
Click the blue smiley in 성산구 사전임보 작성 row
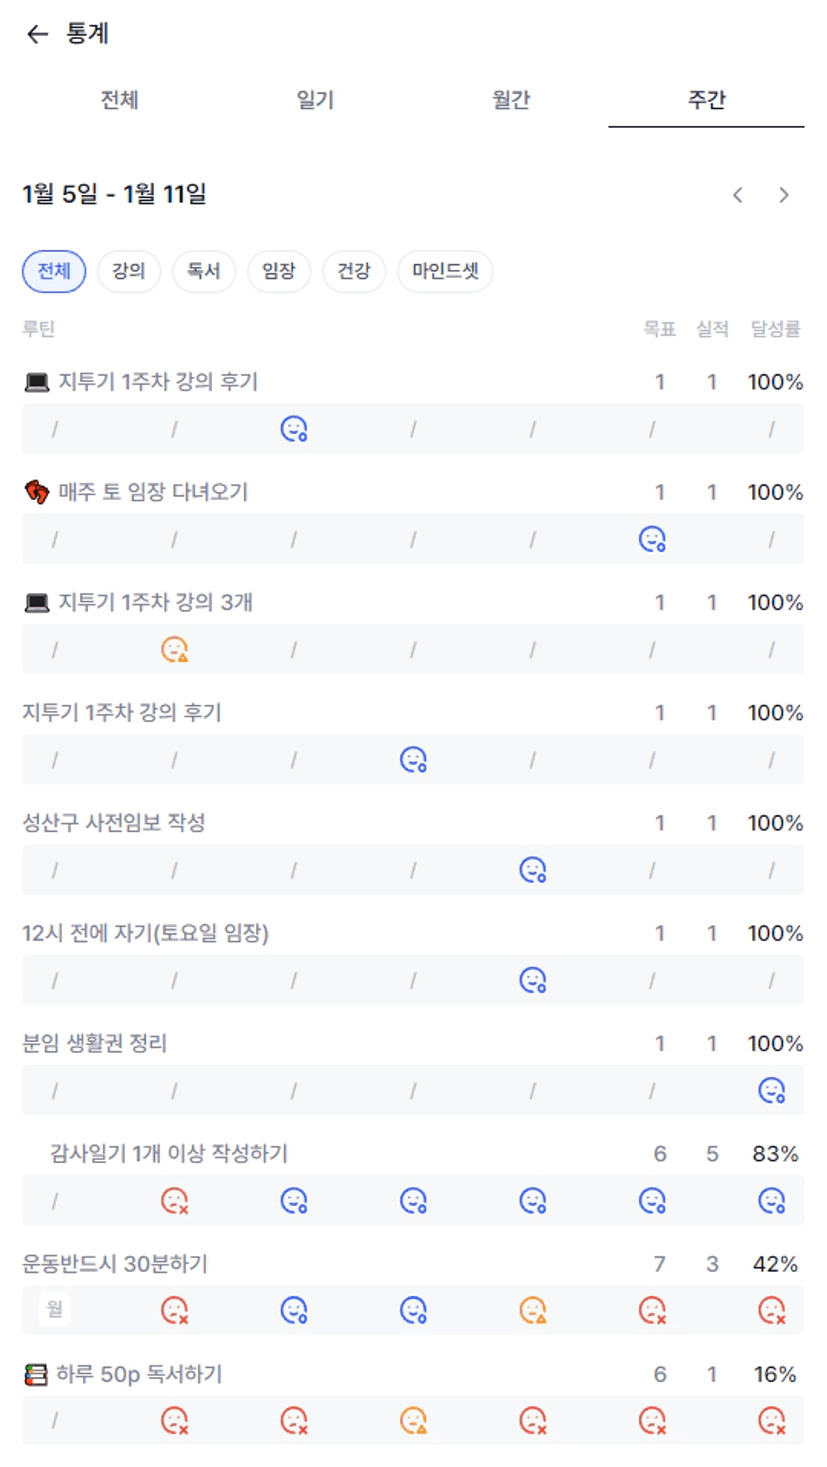(x=533, y=870)
